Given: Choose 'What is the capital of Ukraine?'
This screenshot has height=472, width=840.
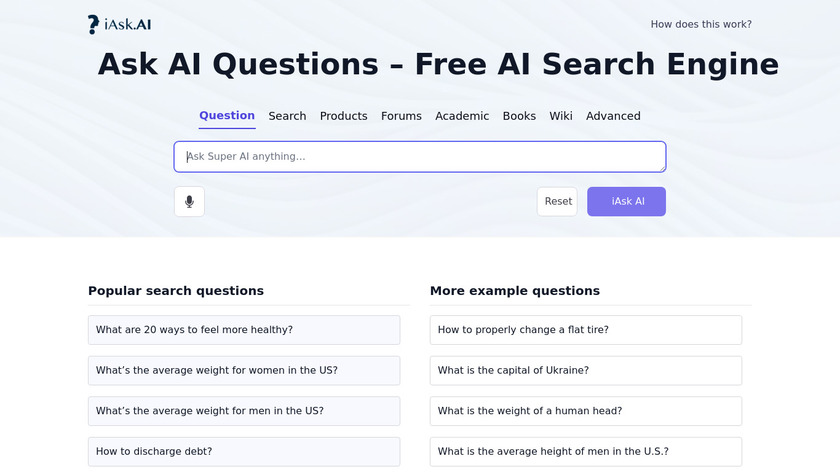Looking at the screenshot, I should point(586,370).
